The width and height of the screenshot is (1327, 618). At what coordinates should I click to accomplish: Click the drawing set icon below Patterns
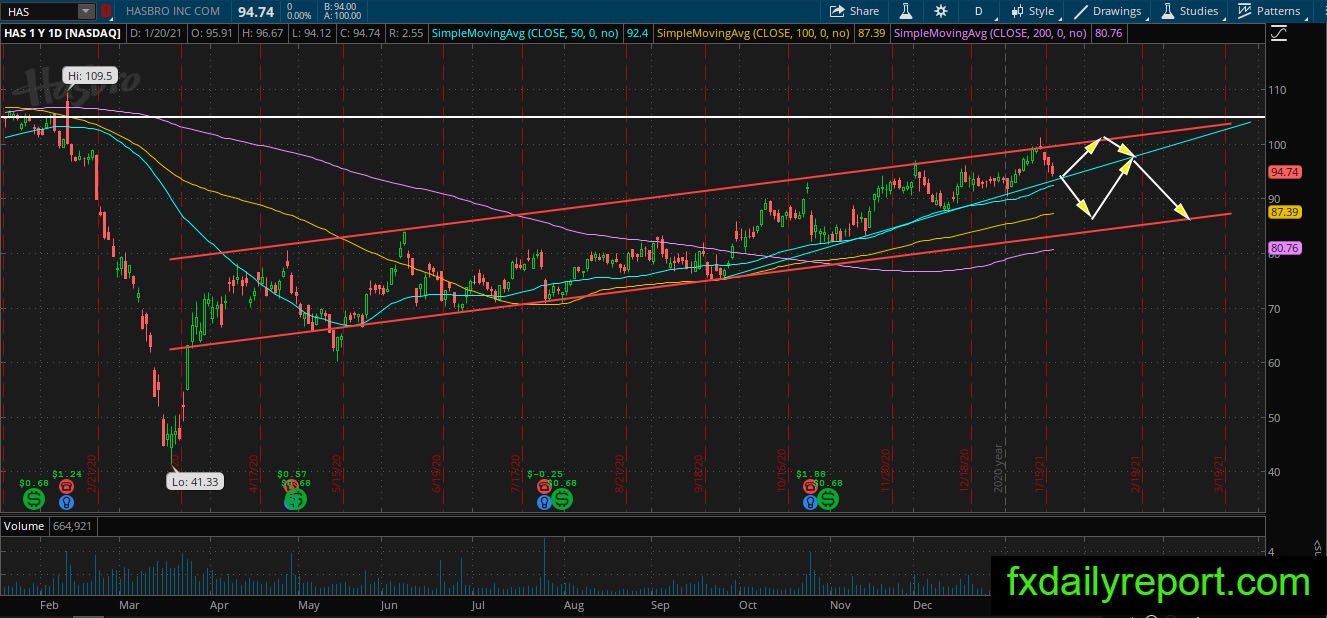click(x=1280, y=33)
